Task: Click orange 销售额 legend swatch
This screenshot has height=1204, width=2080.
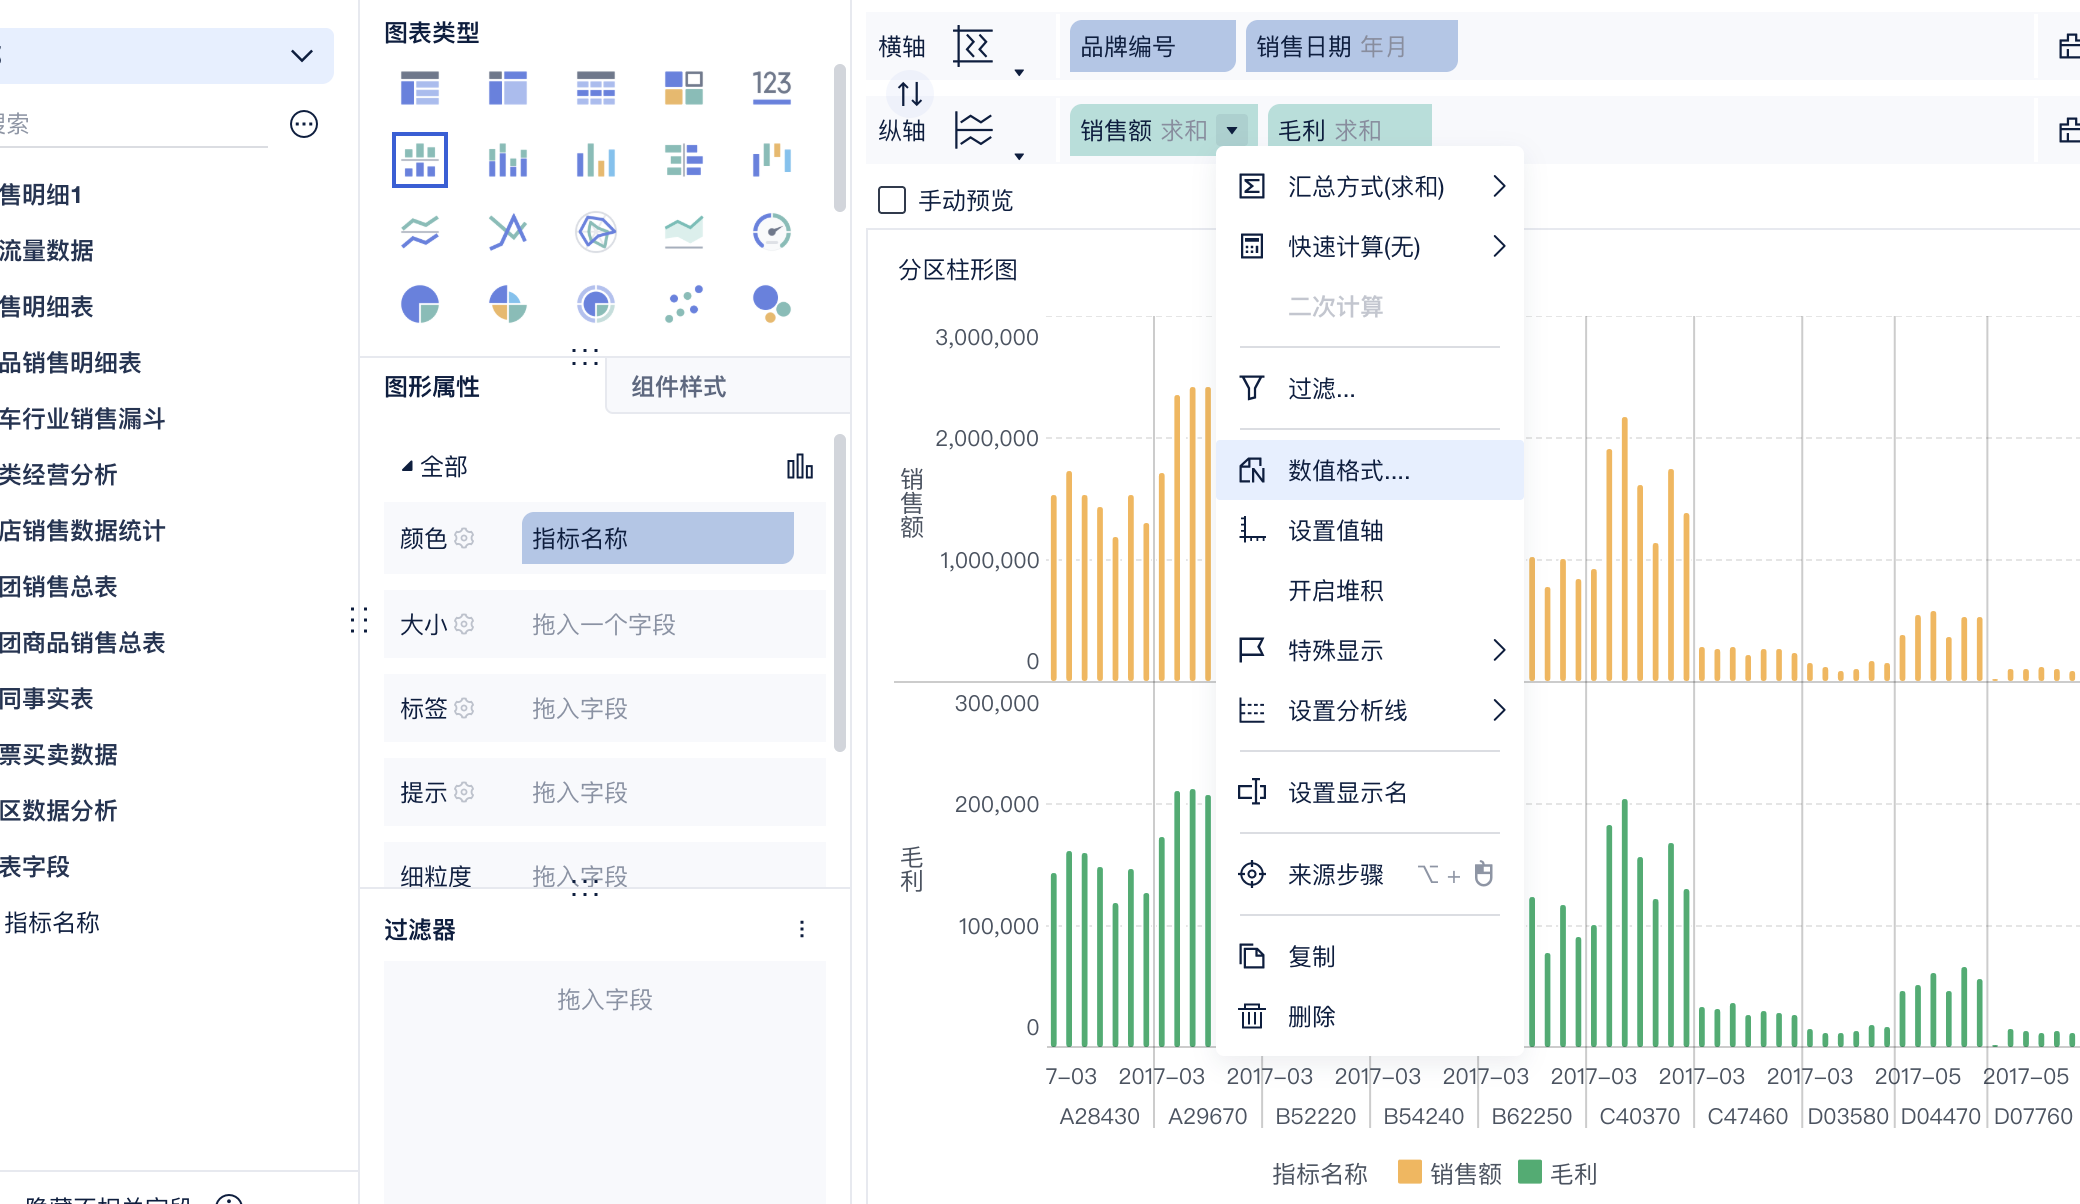Action: coord(1410,1172)
